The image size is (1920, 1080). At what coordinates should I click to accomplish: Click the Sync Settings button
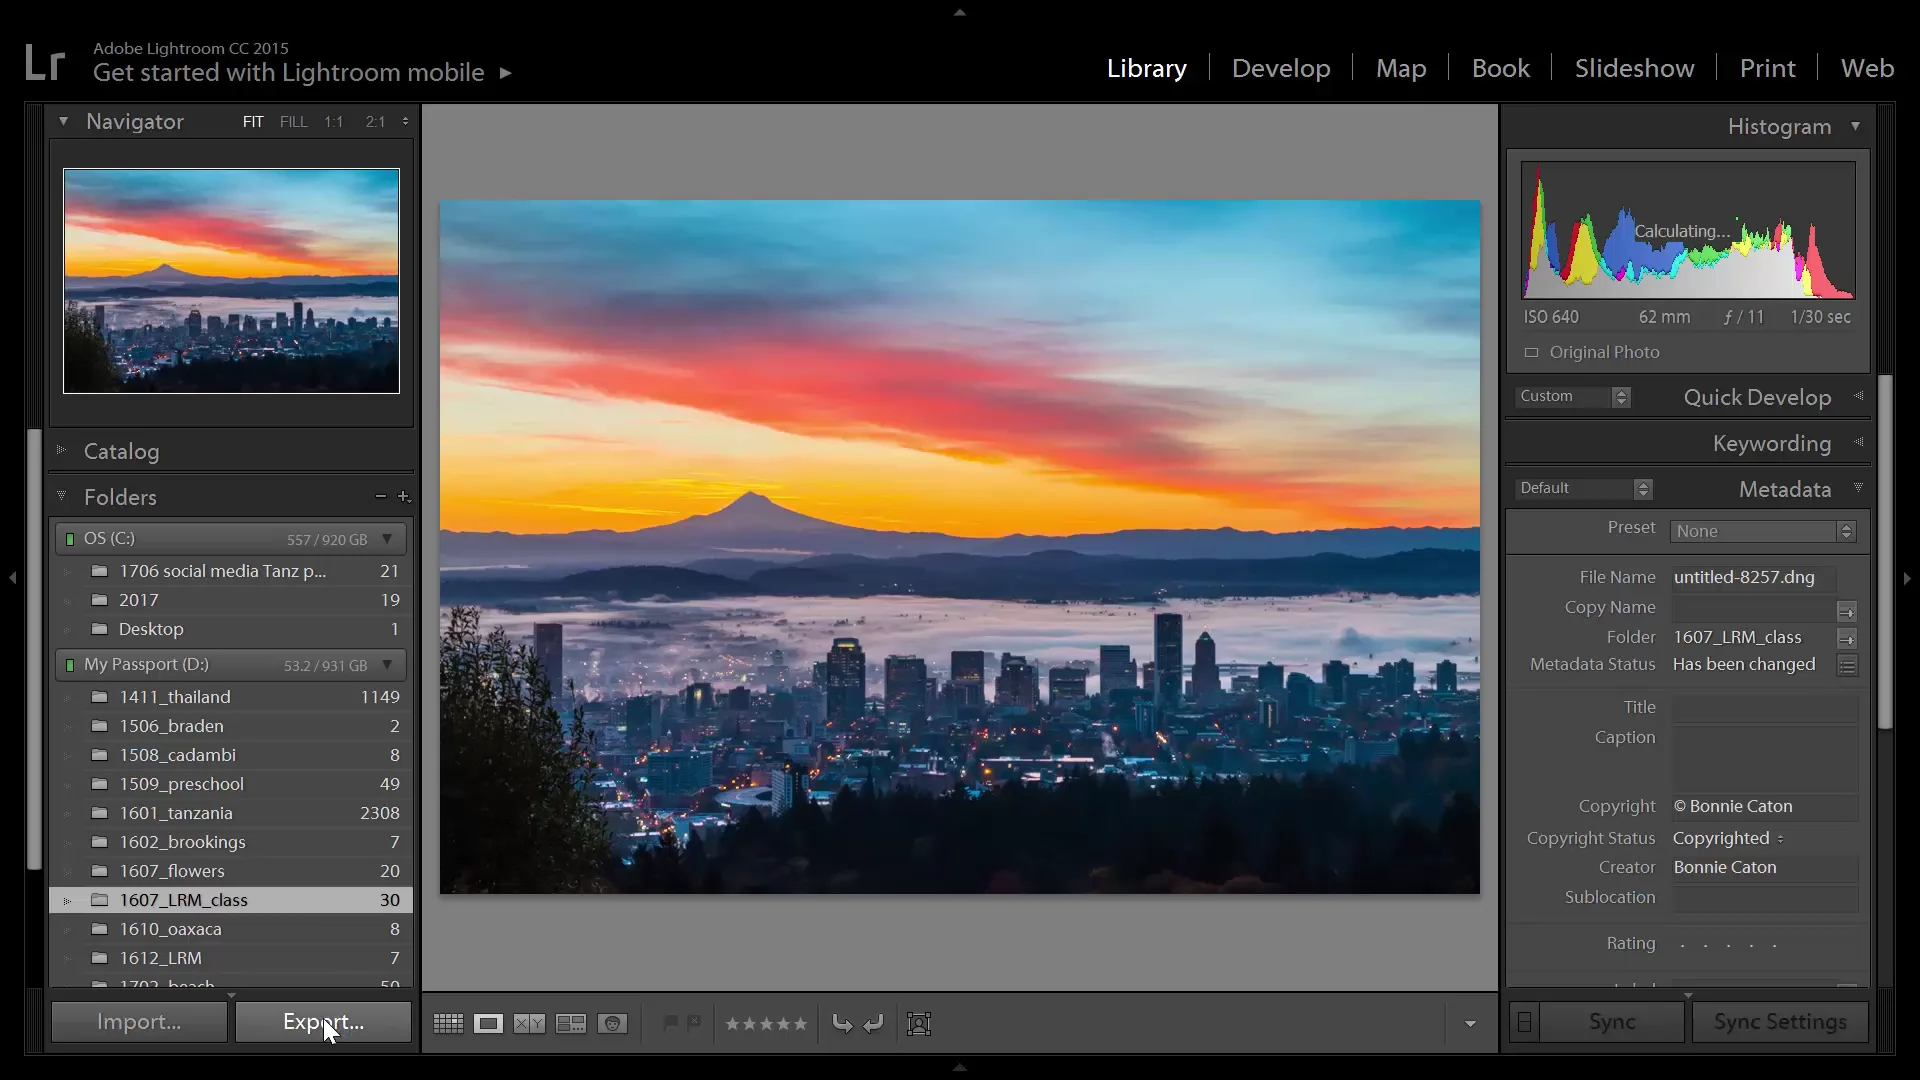point(1780,1022)
